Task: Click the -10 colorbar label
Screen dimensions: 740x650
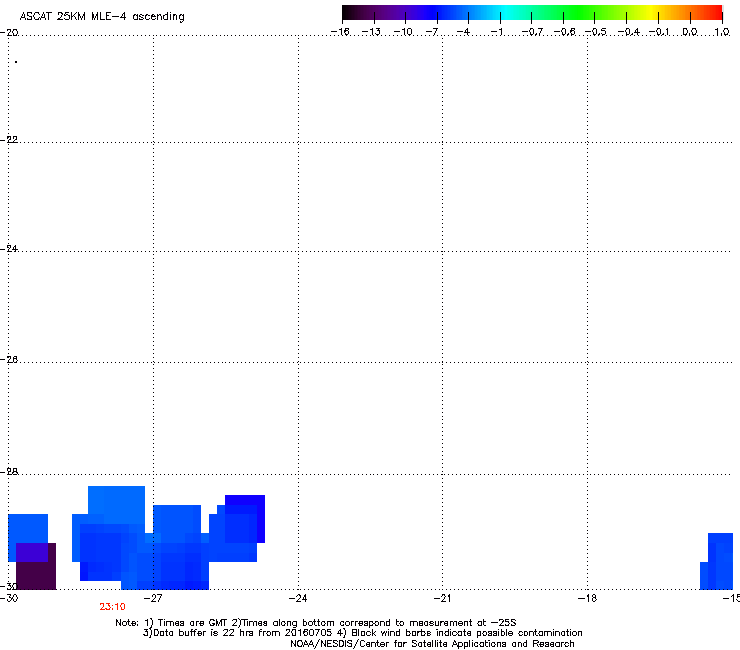Action: (x=403, y=32)
